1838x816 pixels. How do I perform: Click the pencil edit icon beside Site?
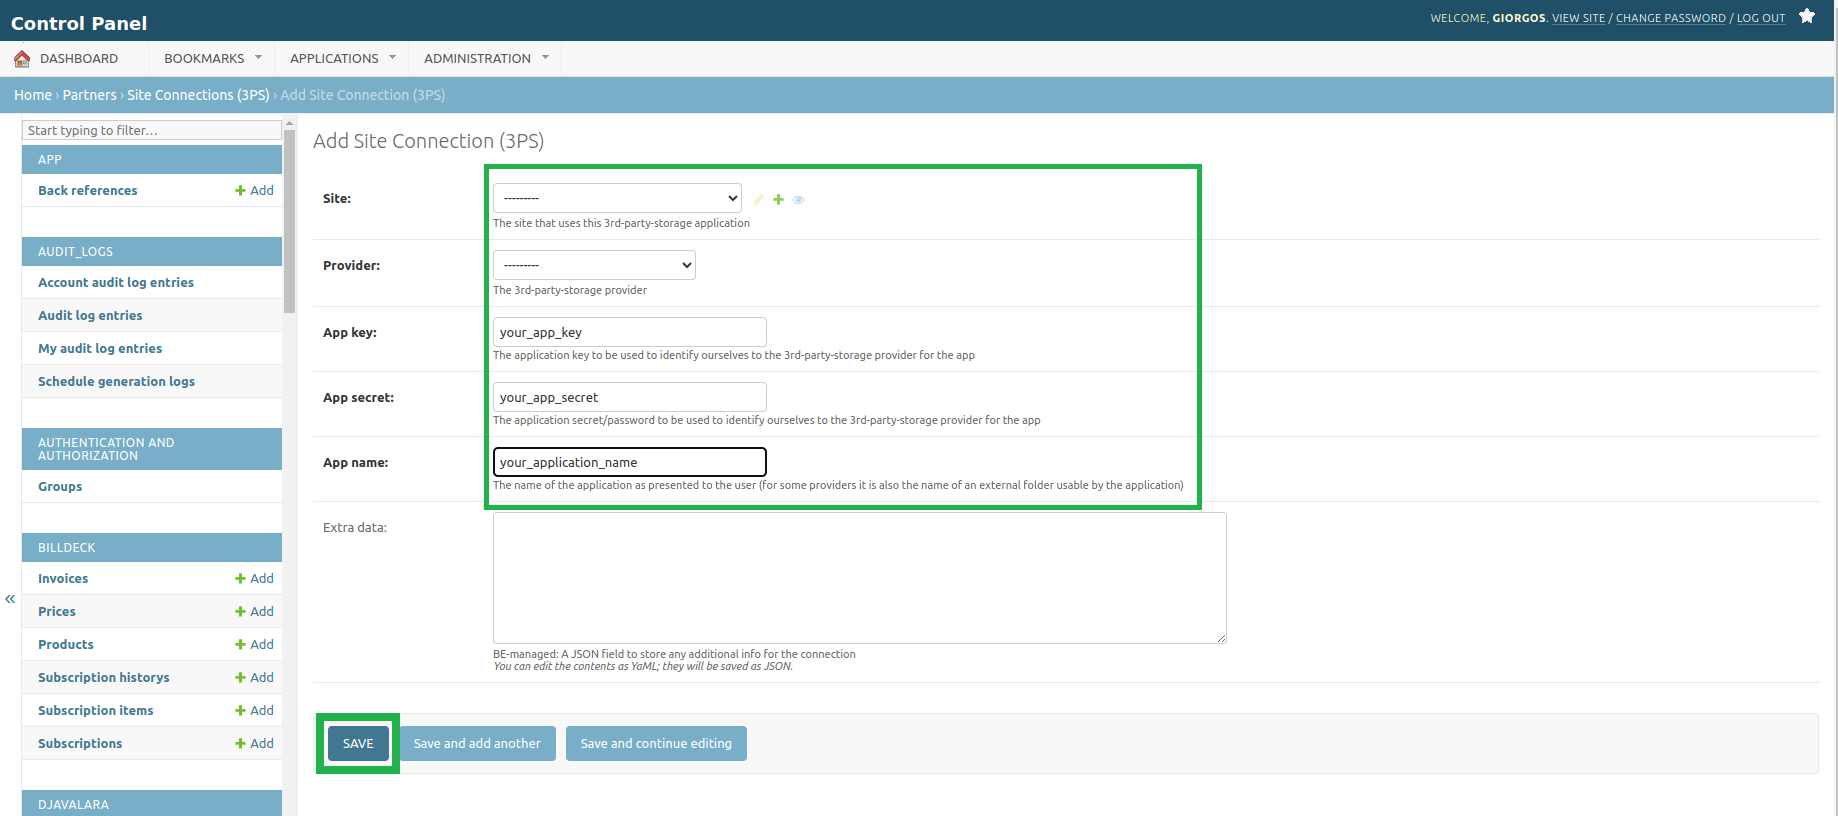pyautogui.click(x=758, y=200)
